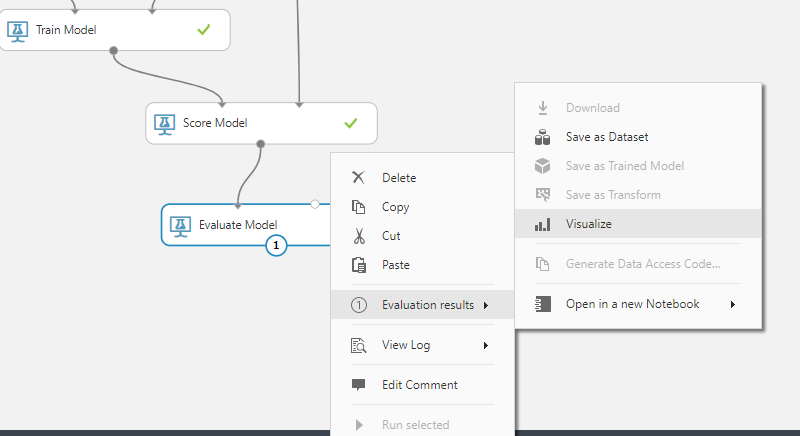Choose Paste in the context menu
Image resolution: width=800 pixels, height=436 pixels.
coord(422,265)
